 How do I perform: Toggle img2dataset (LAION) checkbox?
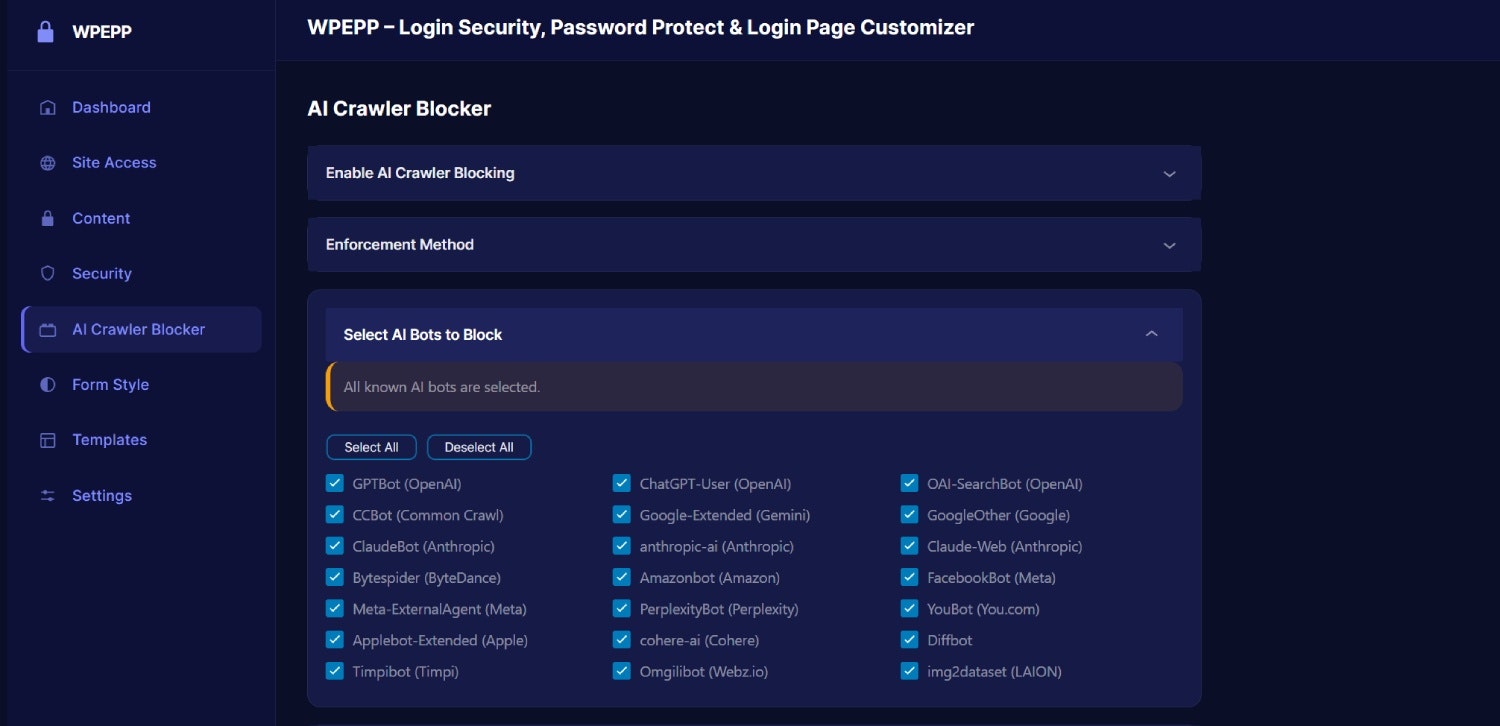(909, 671)
